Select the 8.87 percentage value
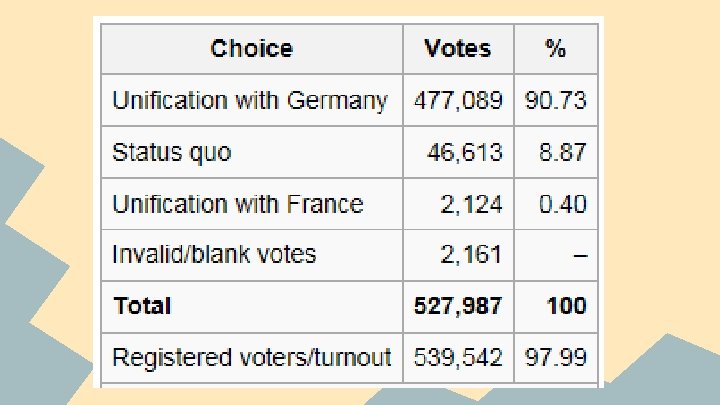Image resolution: width=720 pixels, height=405 pixels. pyautogui.click(x=561, y=153)
